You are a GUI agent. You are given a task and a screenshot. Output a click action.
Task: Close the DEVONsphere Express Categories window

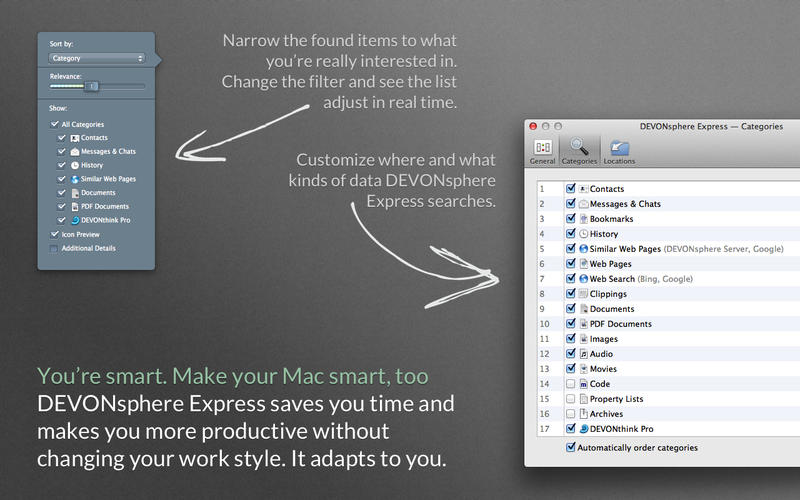tap(533, 126)
